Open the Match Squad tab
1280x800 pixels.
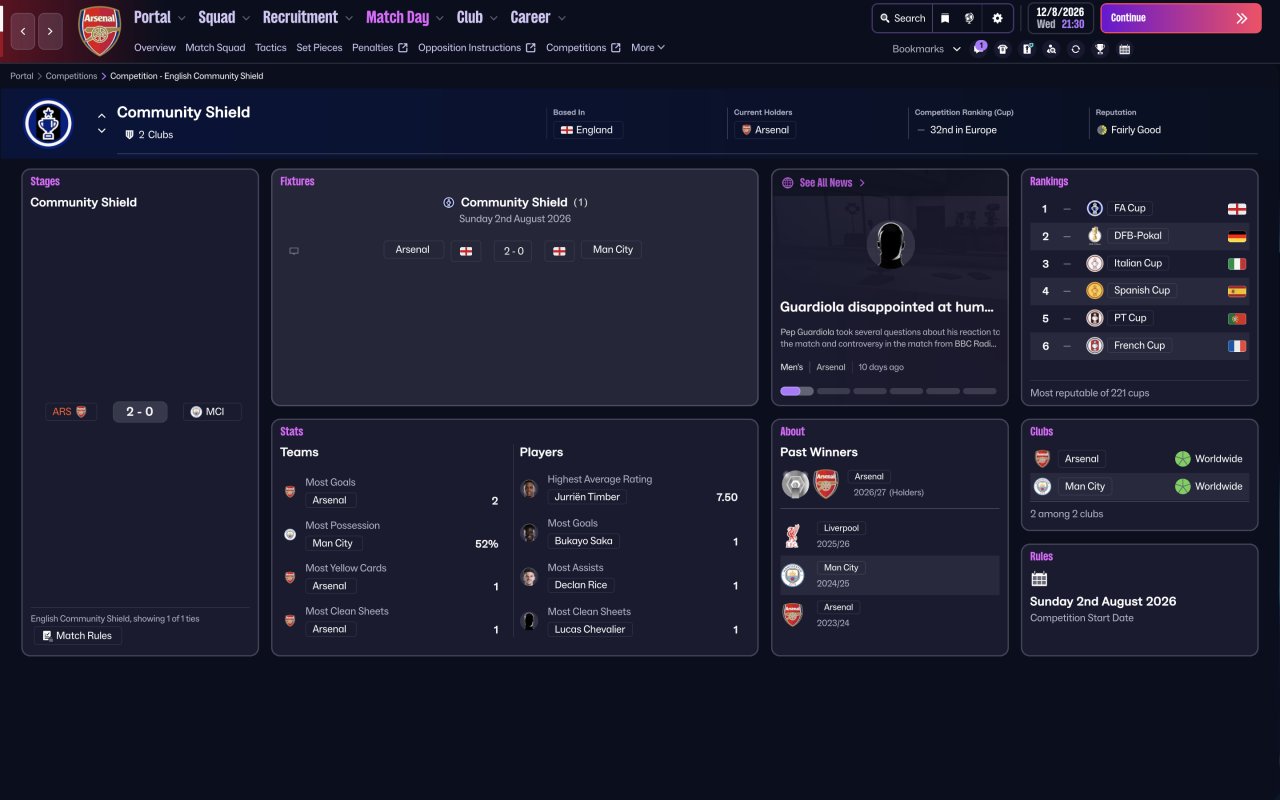coord(215,47)
